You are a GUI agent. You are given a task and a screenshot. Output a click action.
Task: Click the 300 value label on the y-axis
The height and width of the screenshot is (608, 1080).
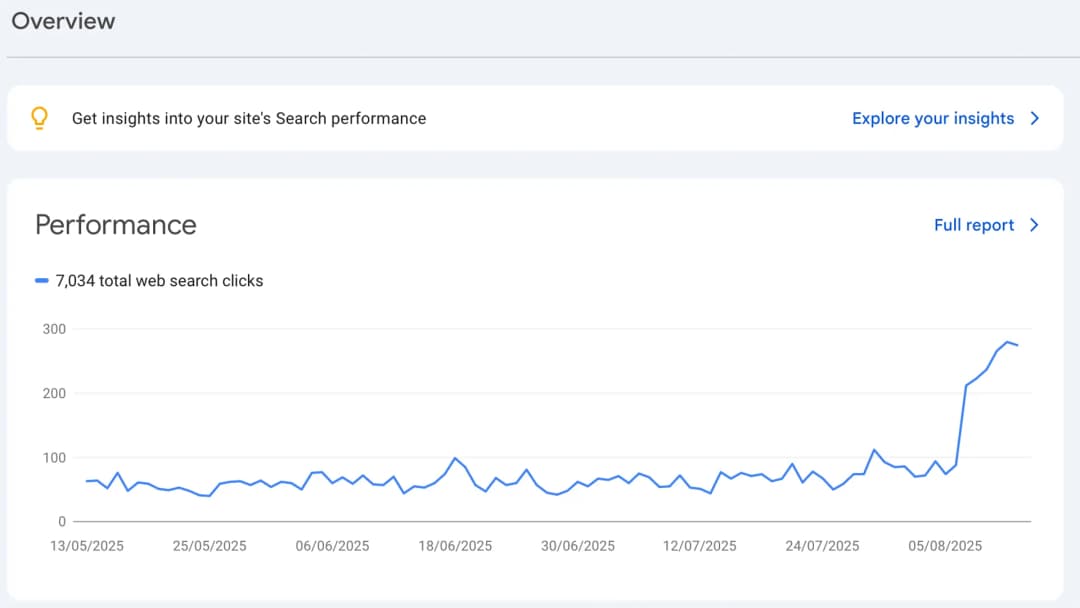click(x=54, y=329)
